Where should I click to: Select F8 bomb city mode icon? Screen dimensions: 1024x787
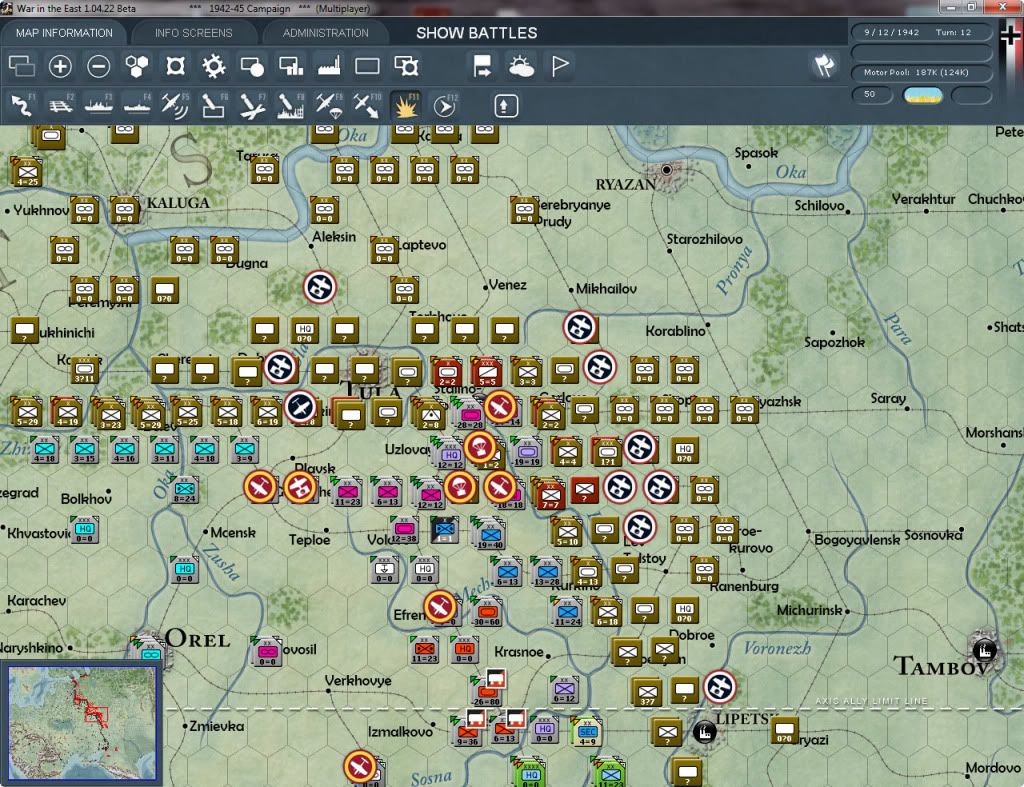pos(291,106)
